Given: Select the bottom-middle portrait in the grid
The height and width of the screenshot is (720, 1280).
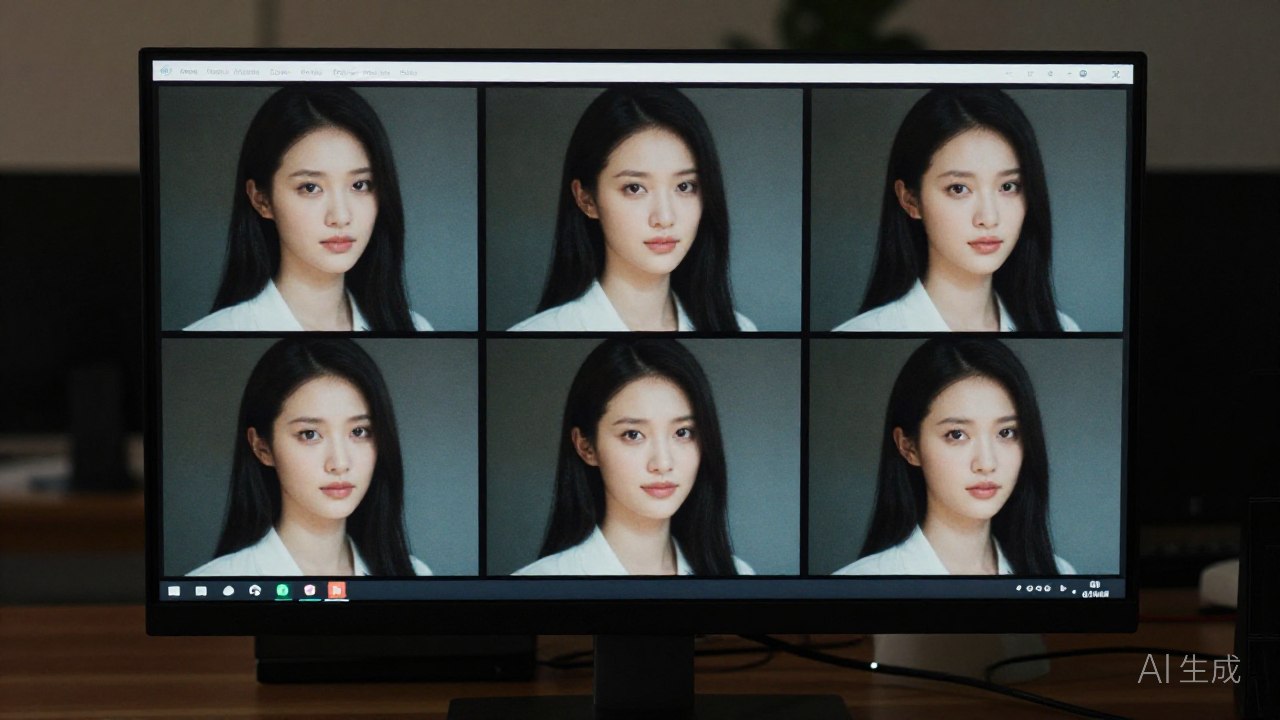Looking at the screenshot, I should (x=643, y=457).
